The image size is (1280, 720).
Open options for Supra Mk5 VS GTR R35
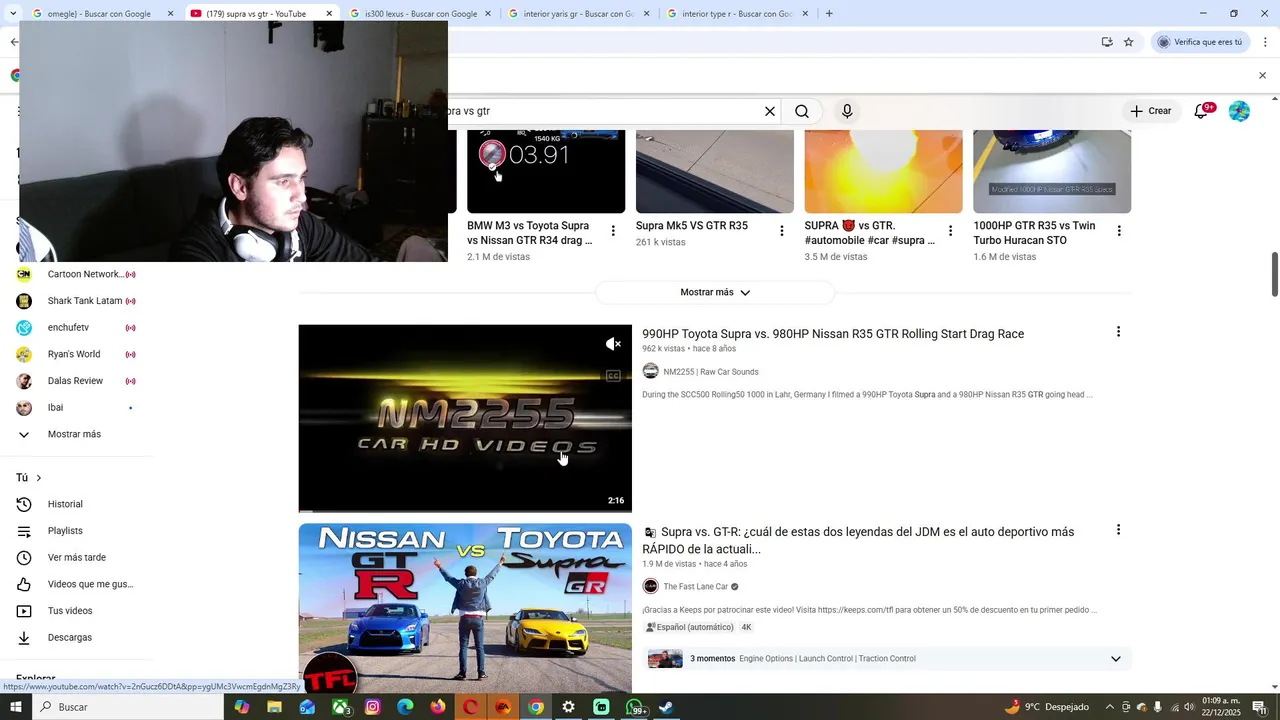pos(782,231)
